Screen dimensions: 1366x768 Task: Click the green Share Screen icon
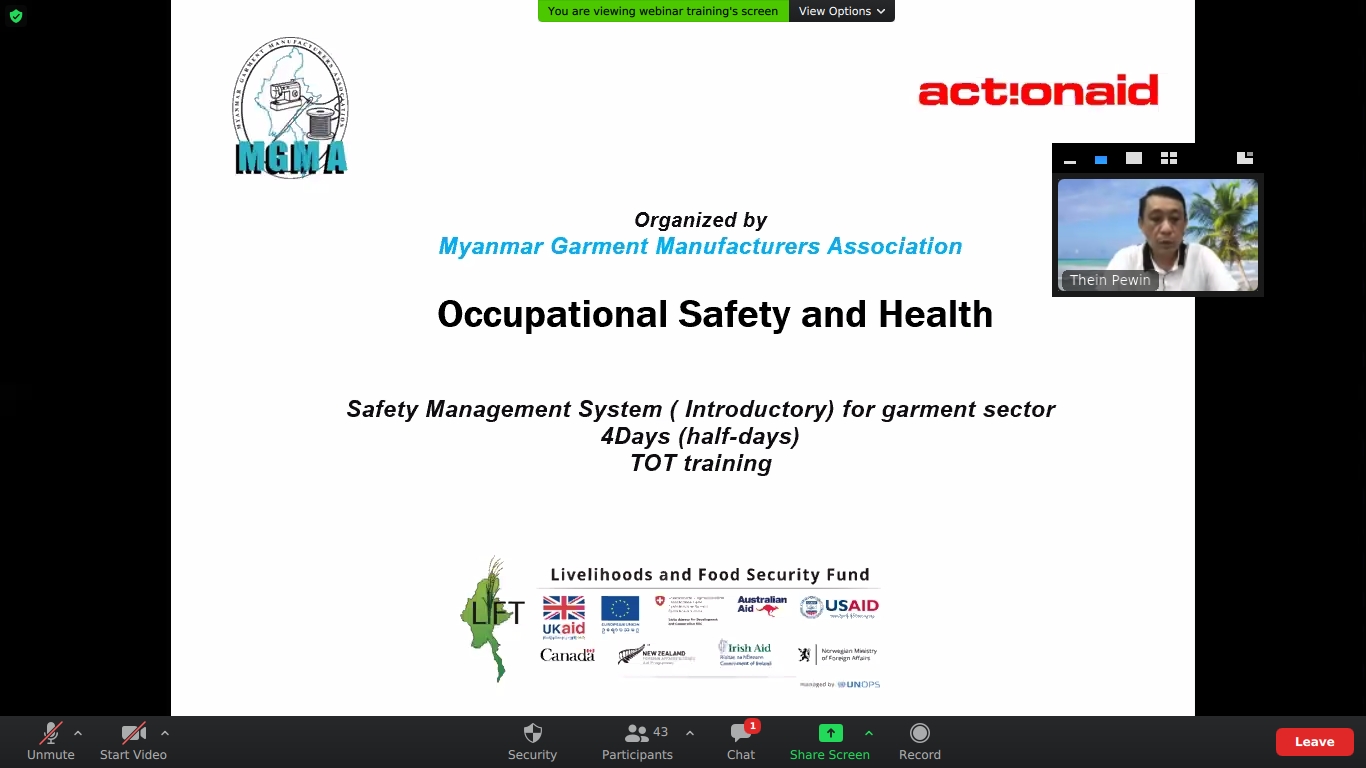pyautogui.click(x=830, y=733)
